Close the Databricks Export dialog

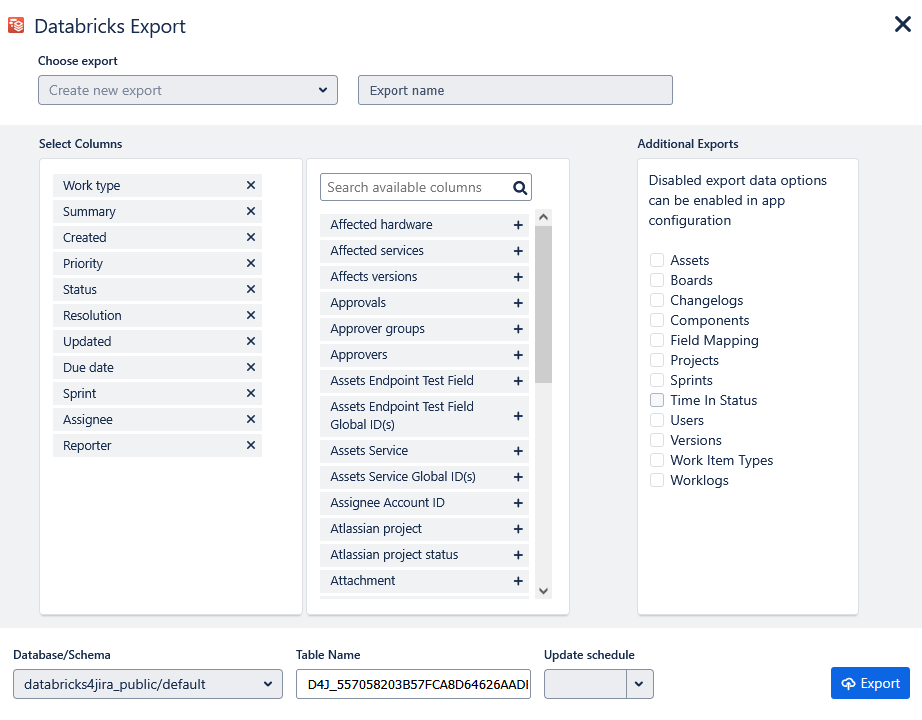pos(902,24)
